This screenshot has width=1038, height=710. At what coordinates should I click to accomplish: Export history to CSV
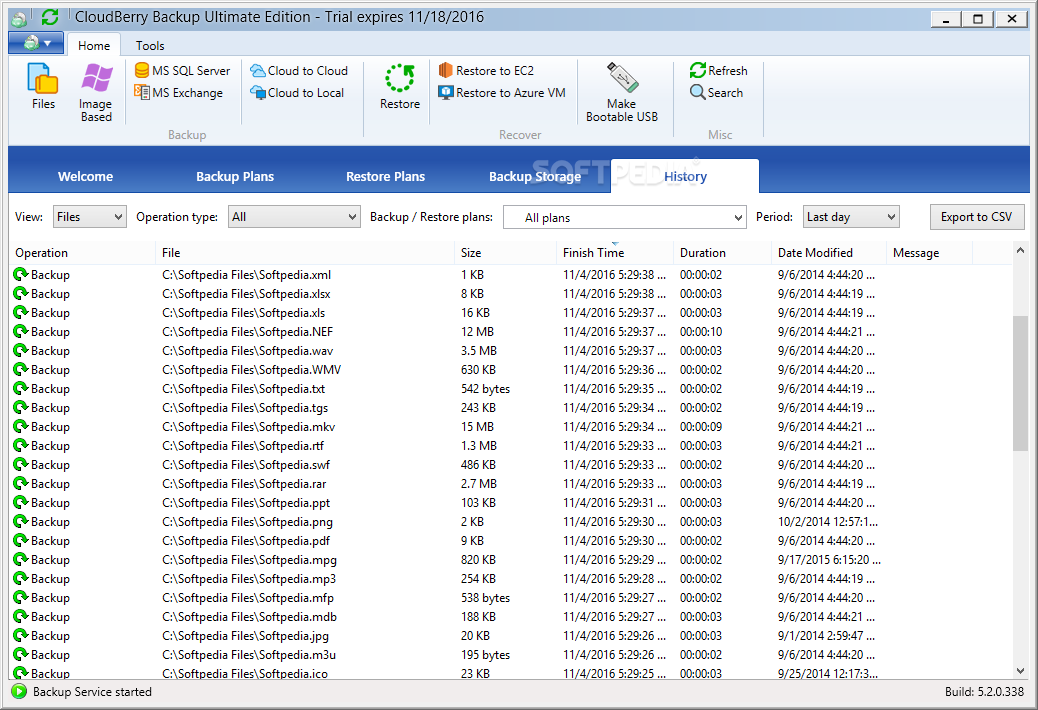pyautogui.click(x=976, y=217)
